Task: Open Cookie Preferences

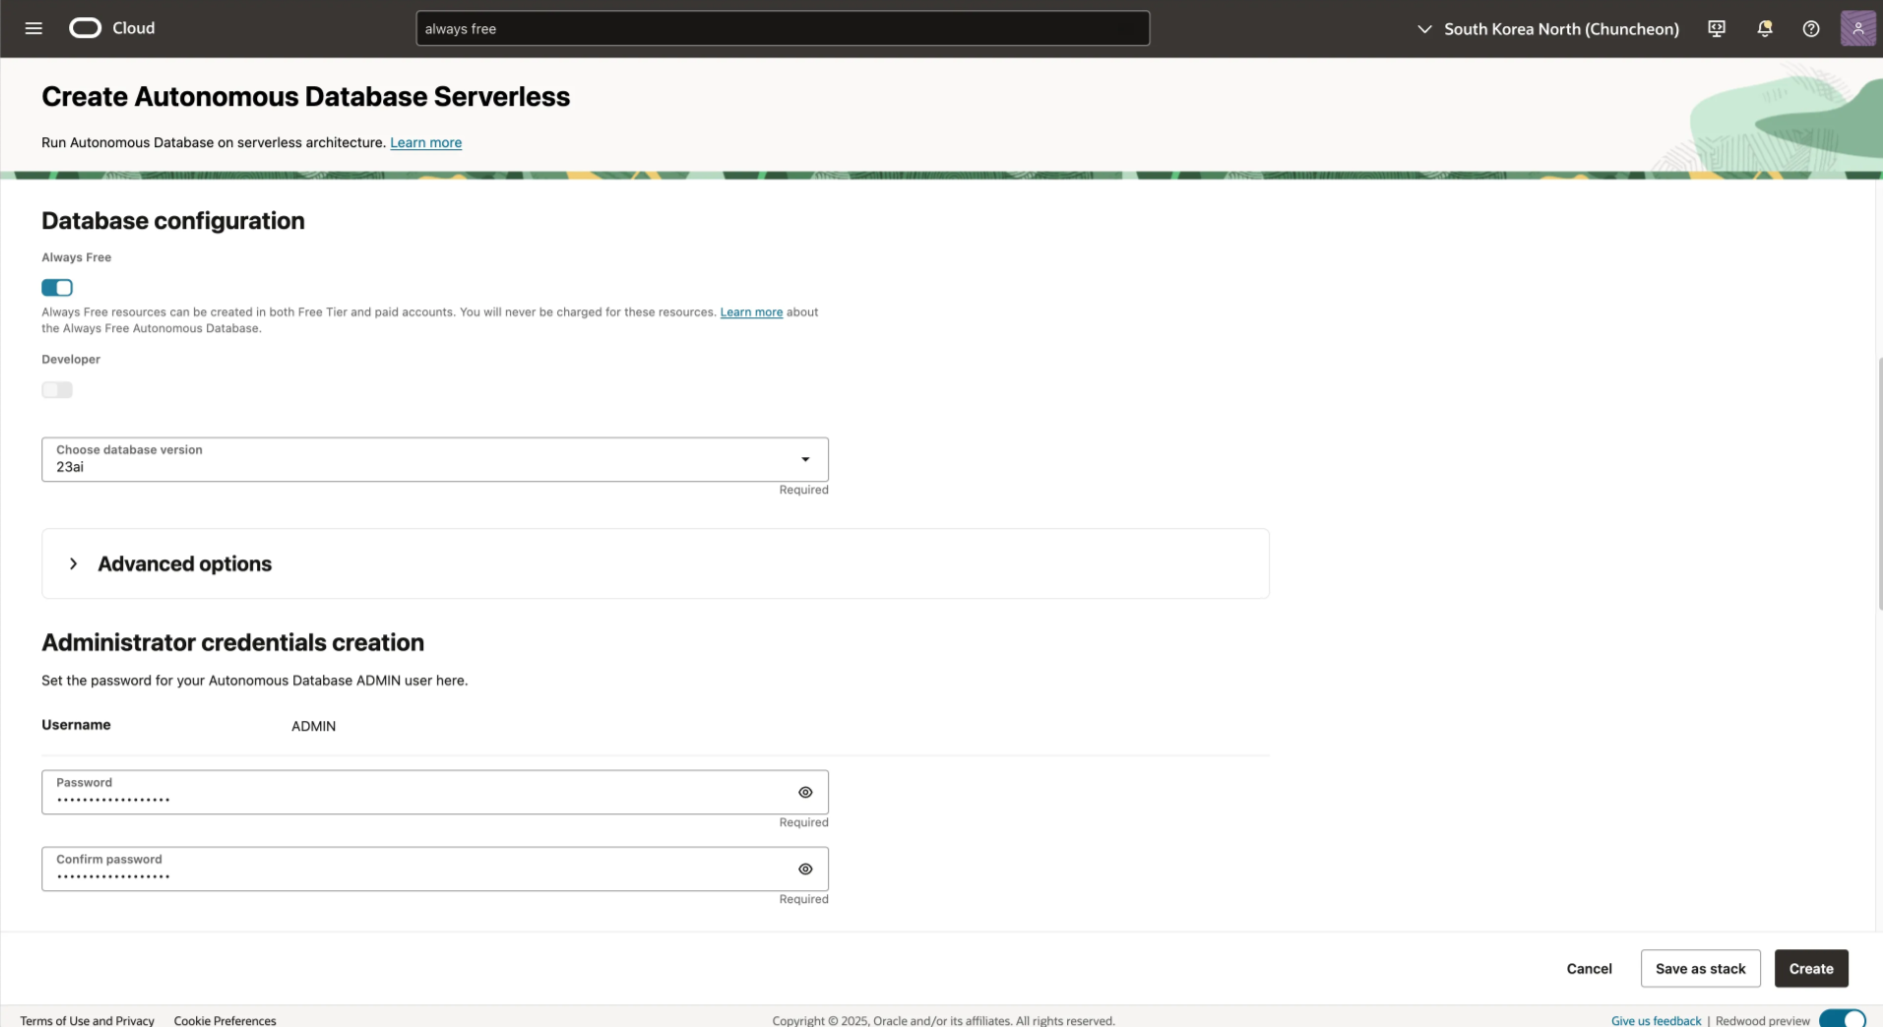Action: (225, 1020)
